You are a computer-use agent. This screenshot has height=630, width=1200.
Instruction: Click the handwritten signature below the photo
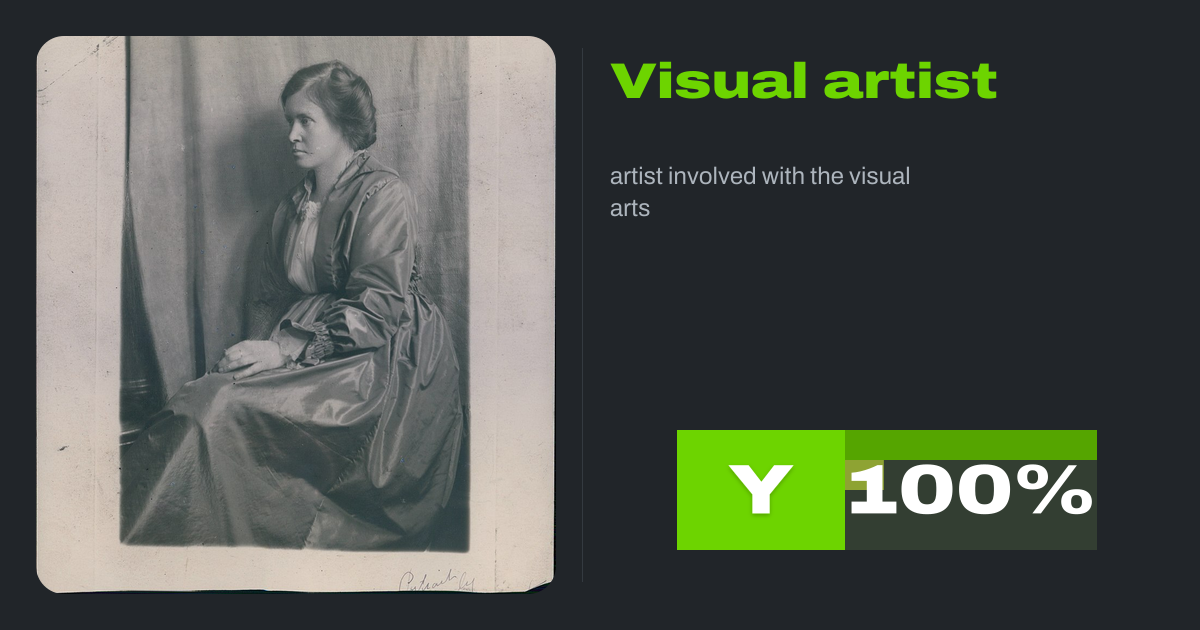[x=437, y=580]
